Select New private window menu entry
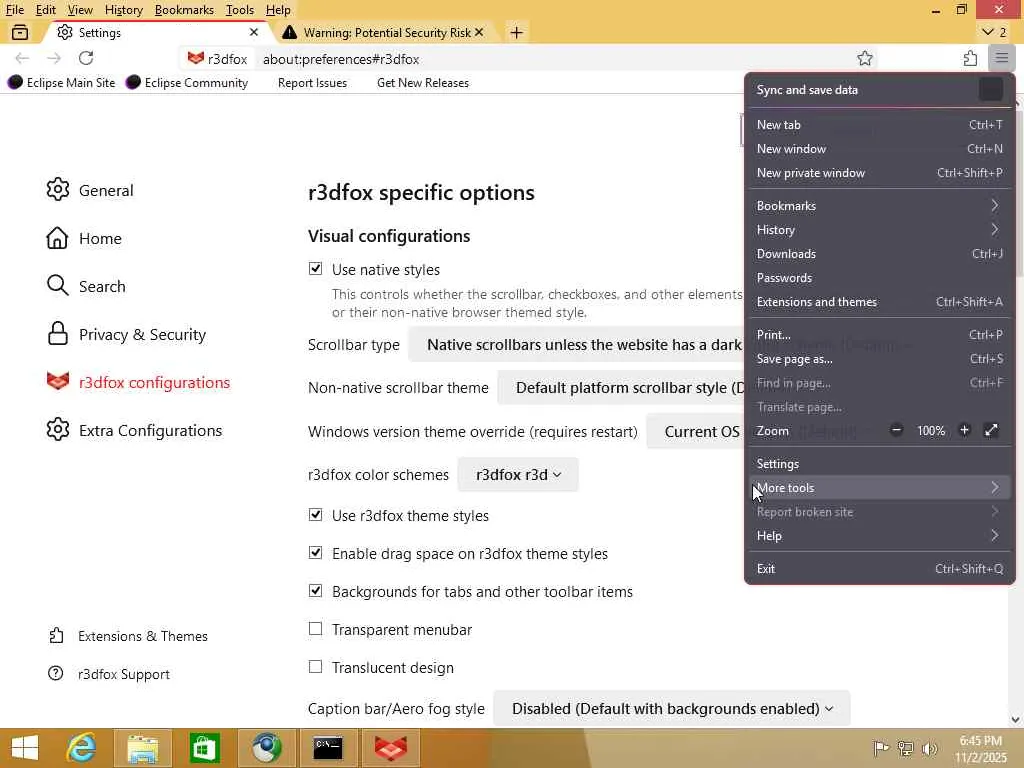Screen dimensions: 1024x768 [879, 173]
